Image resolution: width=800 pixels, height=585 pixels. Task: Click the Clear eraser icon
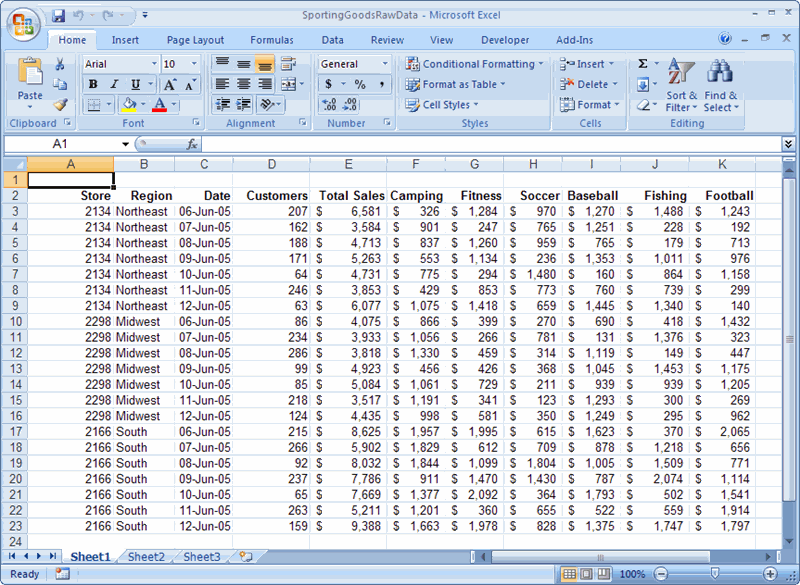tap(643, 105)
